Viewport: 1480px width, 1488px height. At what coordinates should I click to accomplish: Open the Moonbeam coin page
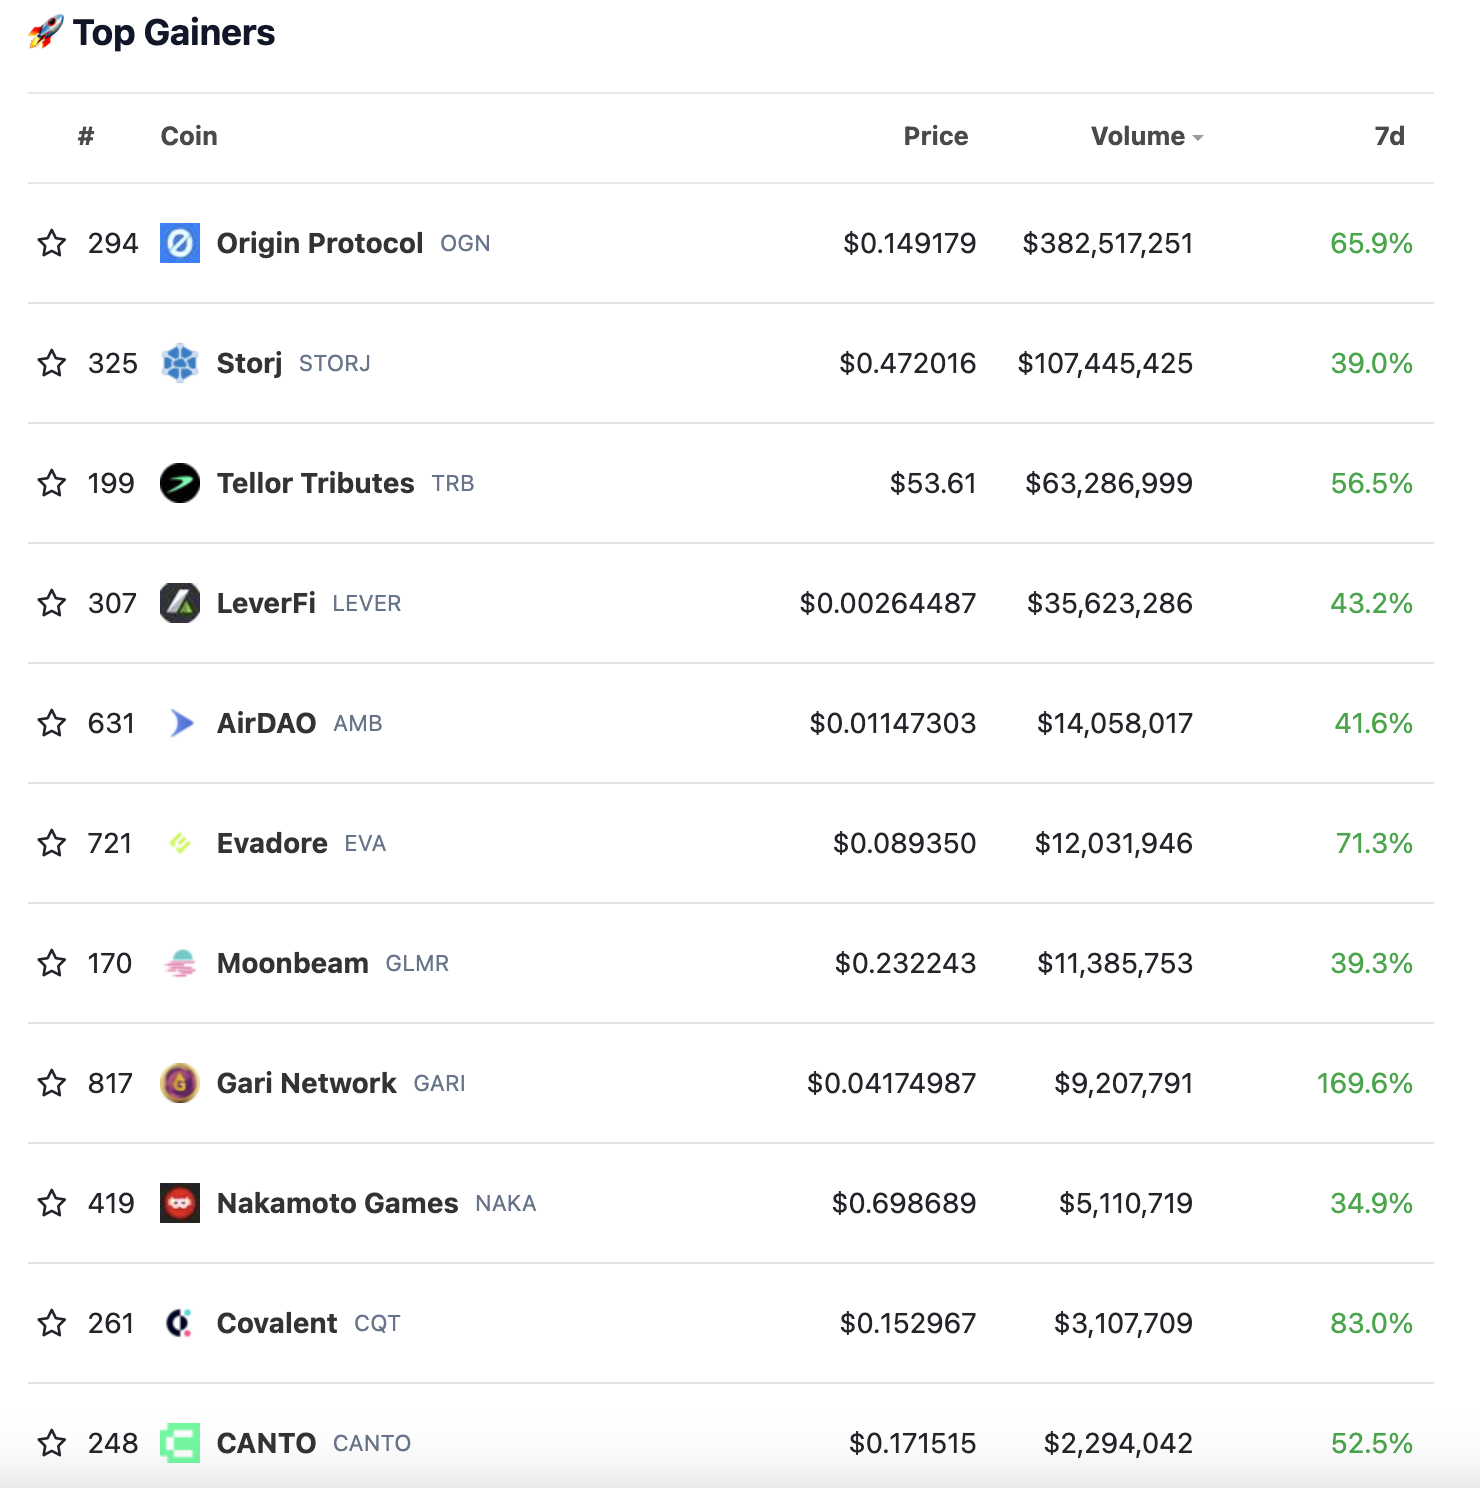pos(293,963)
